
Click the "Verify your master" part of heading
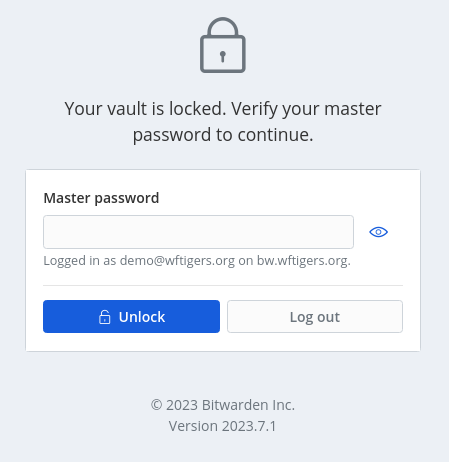click(306, 109)
